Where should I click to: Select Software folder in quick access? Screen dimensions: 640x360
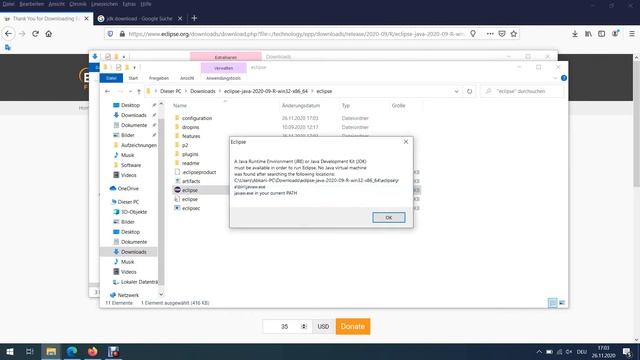tap(131, 165)
